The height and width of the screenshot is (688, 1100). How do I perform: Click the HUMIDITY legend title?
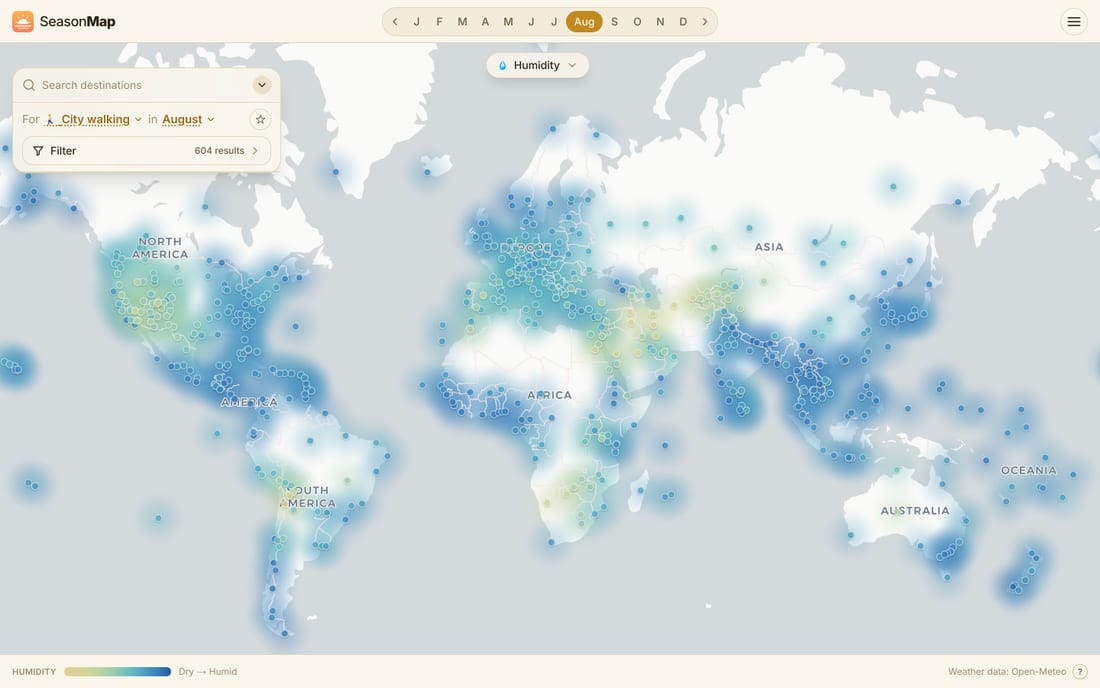tap(34, 672)
